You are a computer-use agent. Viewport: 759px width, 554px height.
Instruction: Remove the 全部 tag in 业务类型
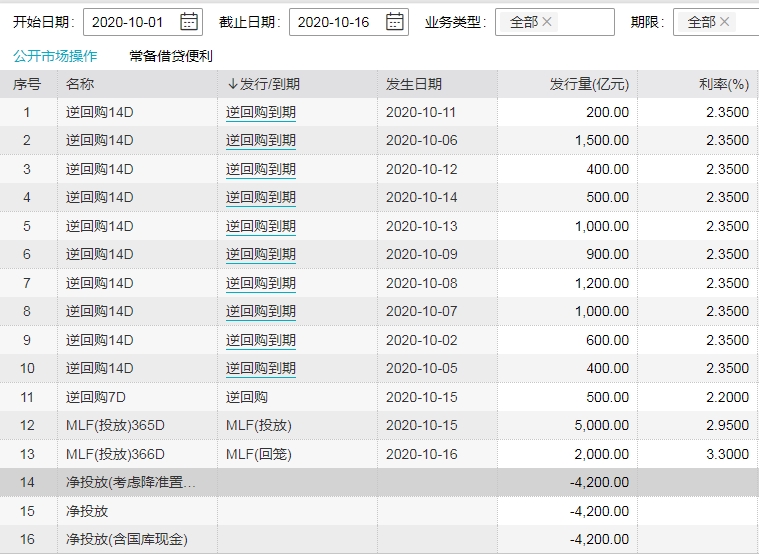[x=546, y=22]
